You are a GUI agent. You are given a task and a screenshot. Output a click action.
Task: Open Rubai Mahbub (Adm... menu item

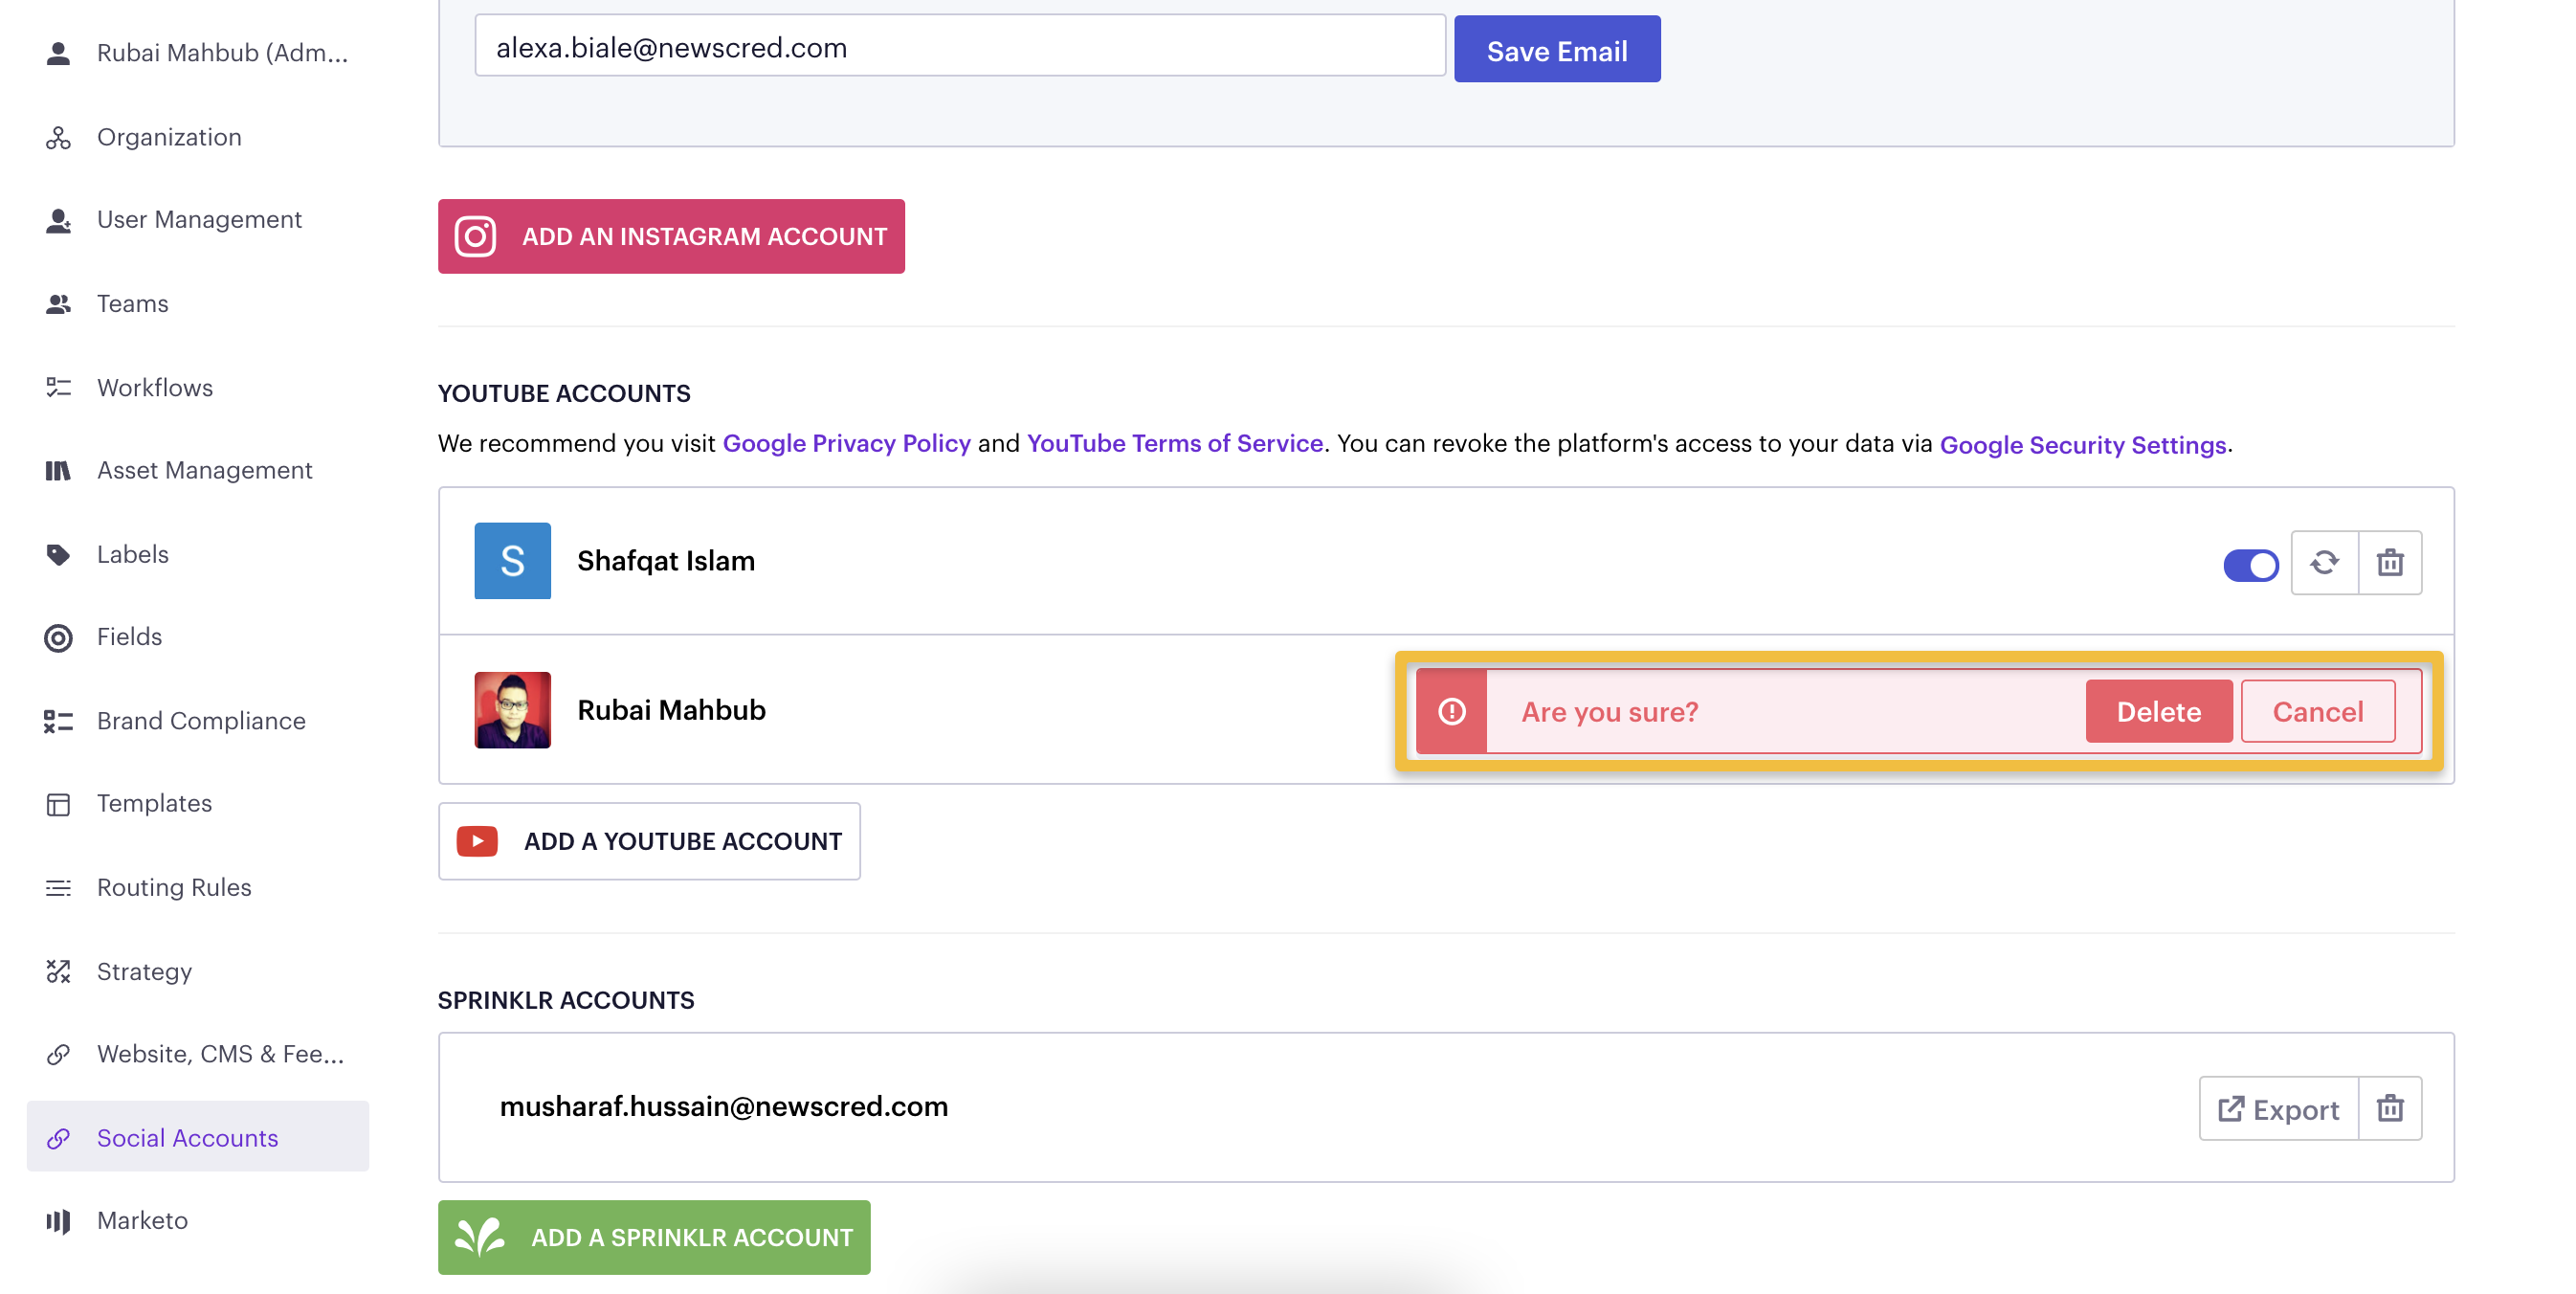point(198,53)
